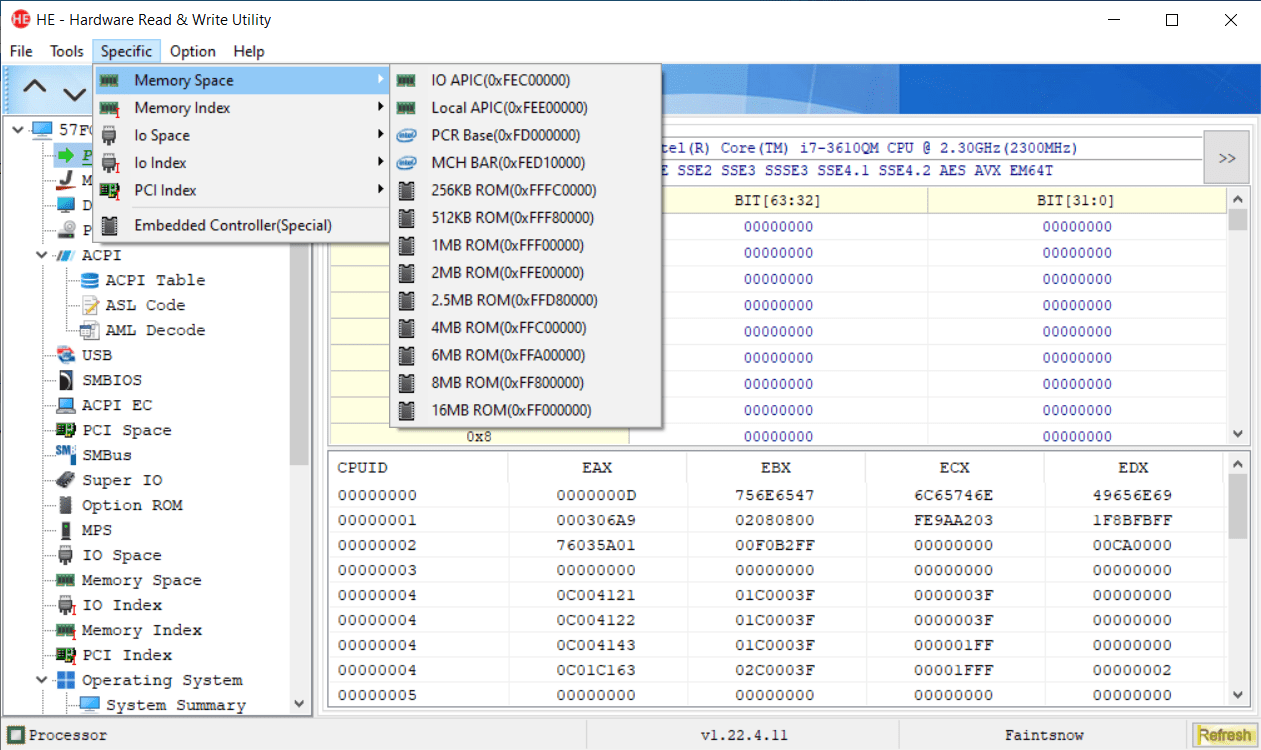
Task: Click EBX value 756E6547
Action: 776,495
